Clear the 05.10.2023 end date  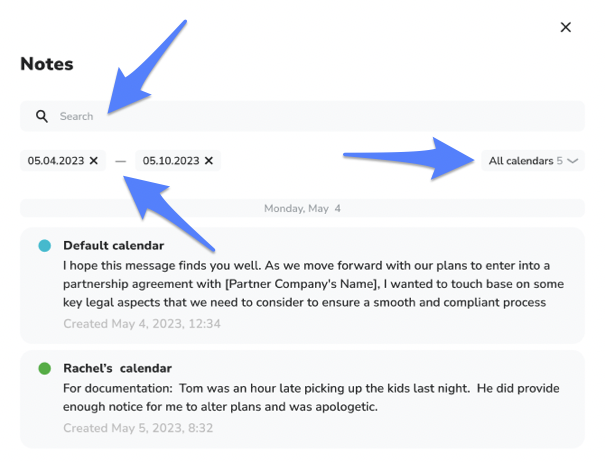(208, 160)
